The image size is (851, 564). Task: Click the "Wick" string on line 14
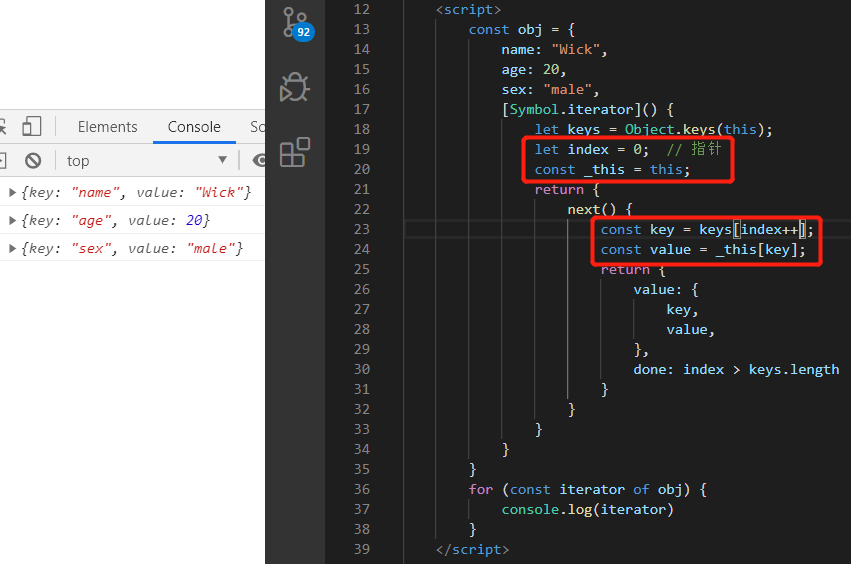[576, 50]
